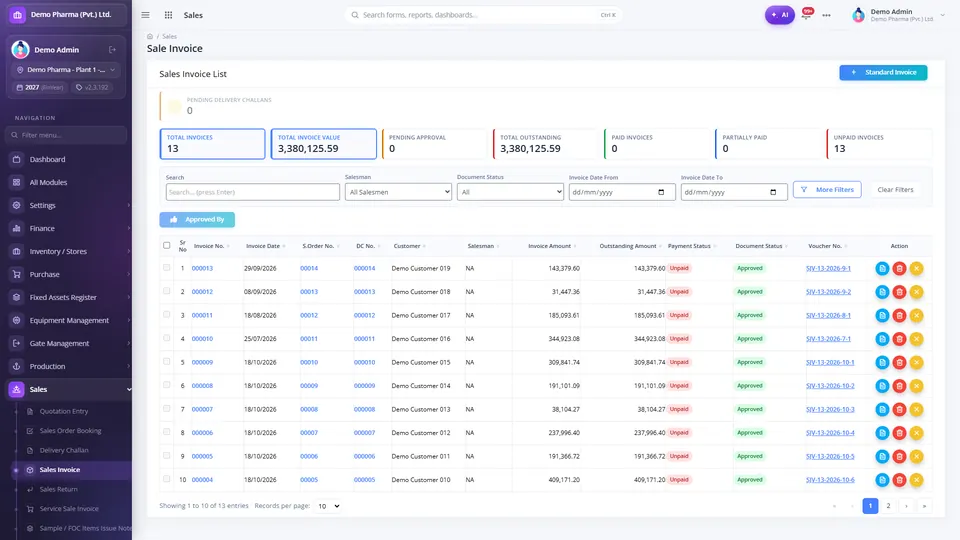
Task: Click the Approved By button
Action: coord(197,219)
